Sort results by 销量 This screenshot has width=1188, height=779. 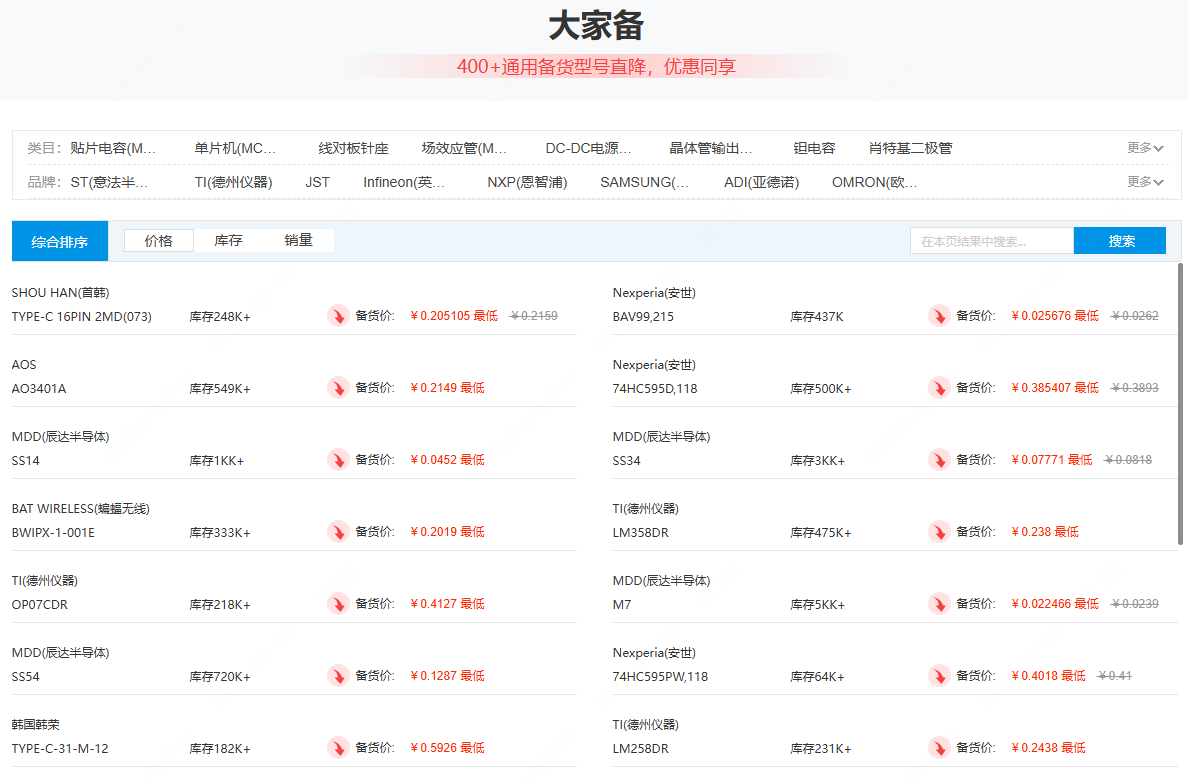298,241
